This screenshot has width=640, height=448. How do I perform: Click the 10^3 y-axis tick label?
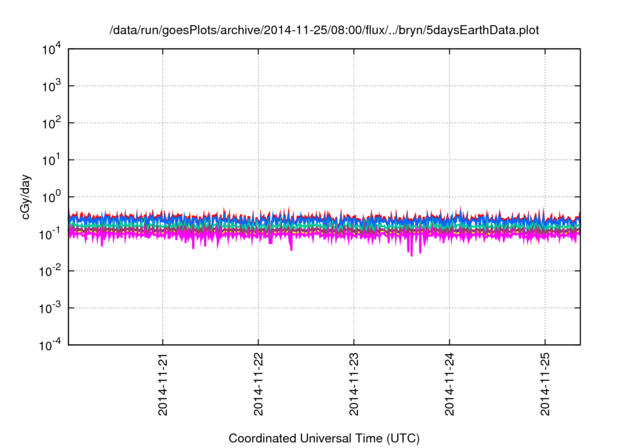pos(51,86)
